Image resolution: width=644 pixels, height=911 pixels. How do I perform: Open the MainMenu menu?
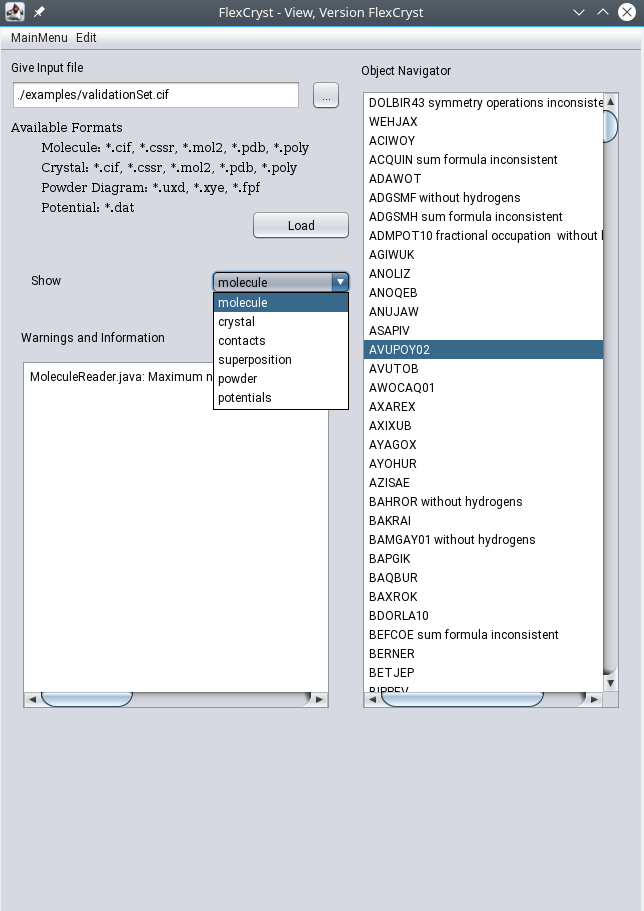point(39,38)
